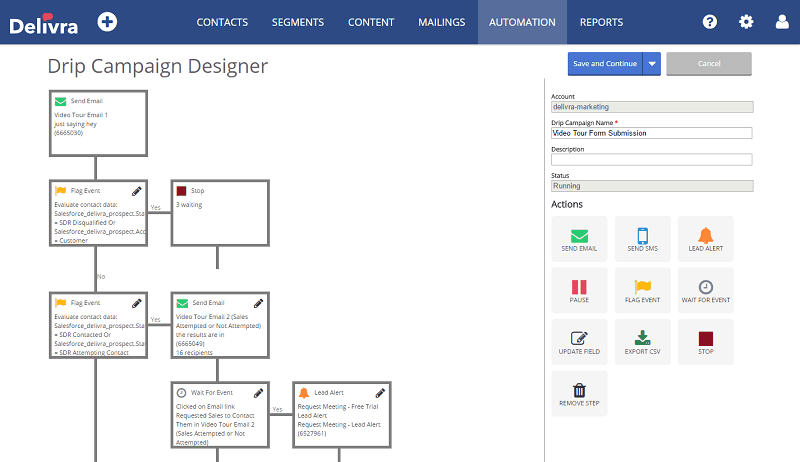800x462 pixels.
Task: Select the Stop step with 3 waiting
Action: tap(220, 213)
